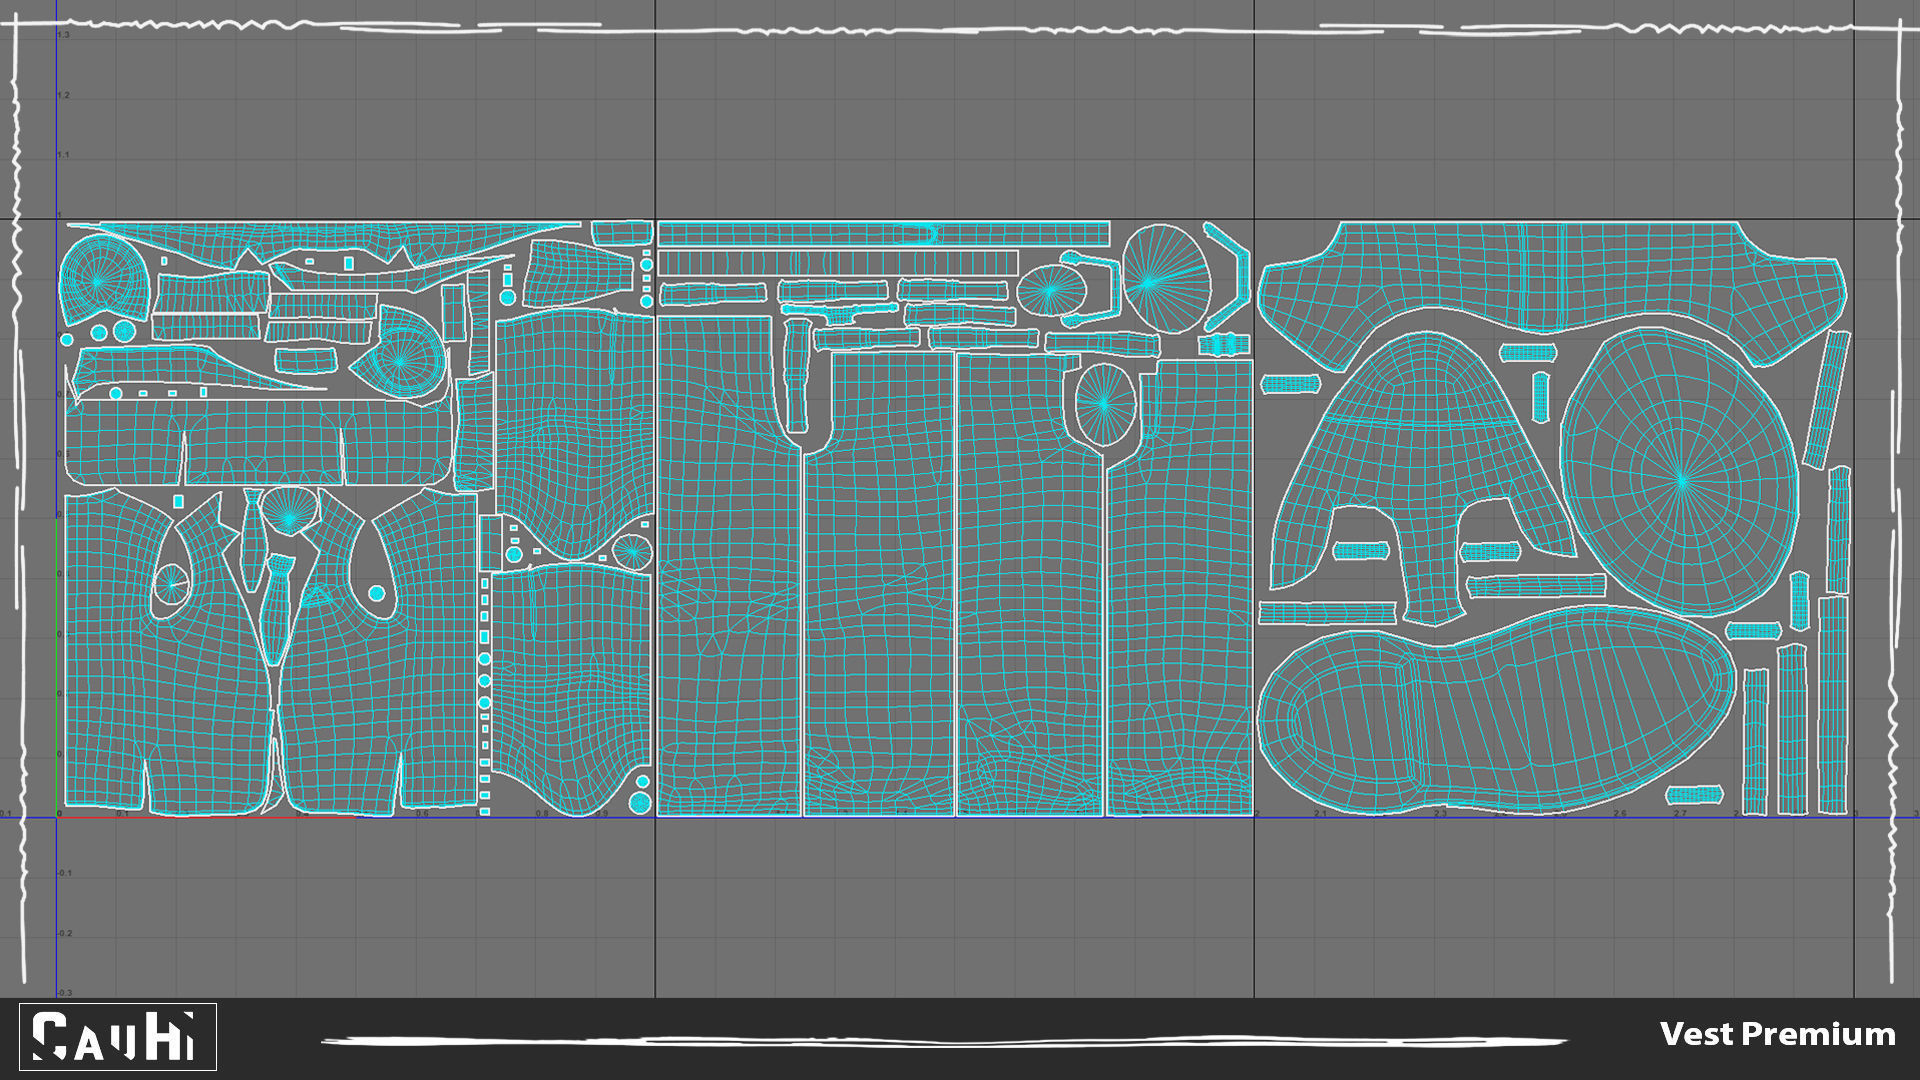Click the Vest Premium title text
This screenshot has height=1080, width=1920.
click(1777, 1034)
